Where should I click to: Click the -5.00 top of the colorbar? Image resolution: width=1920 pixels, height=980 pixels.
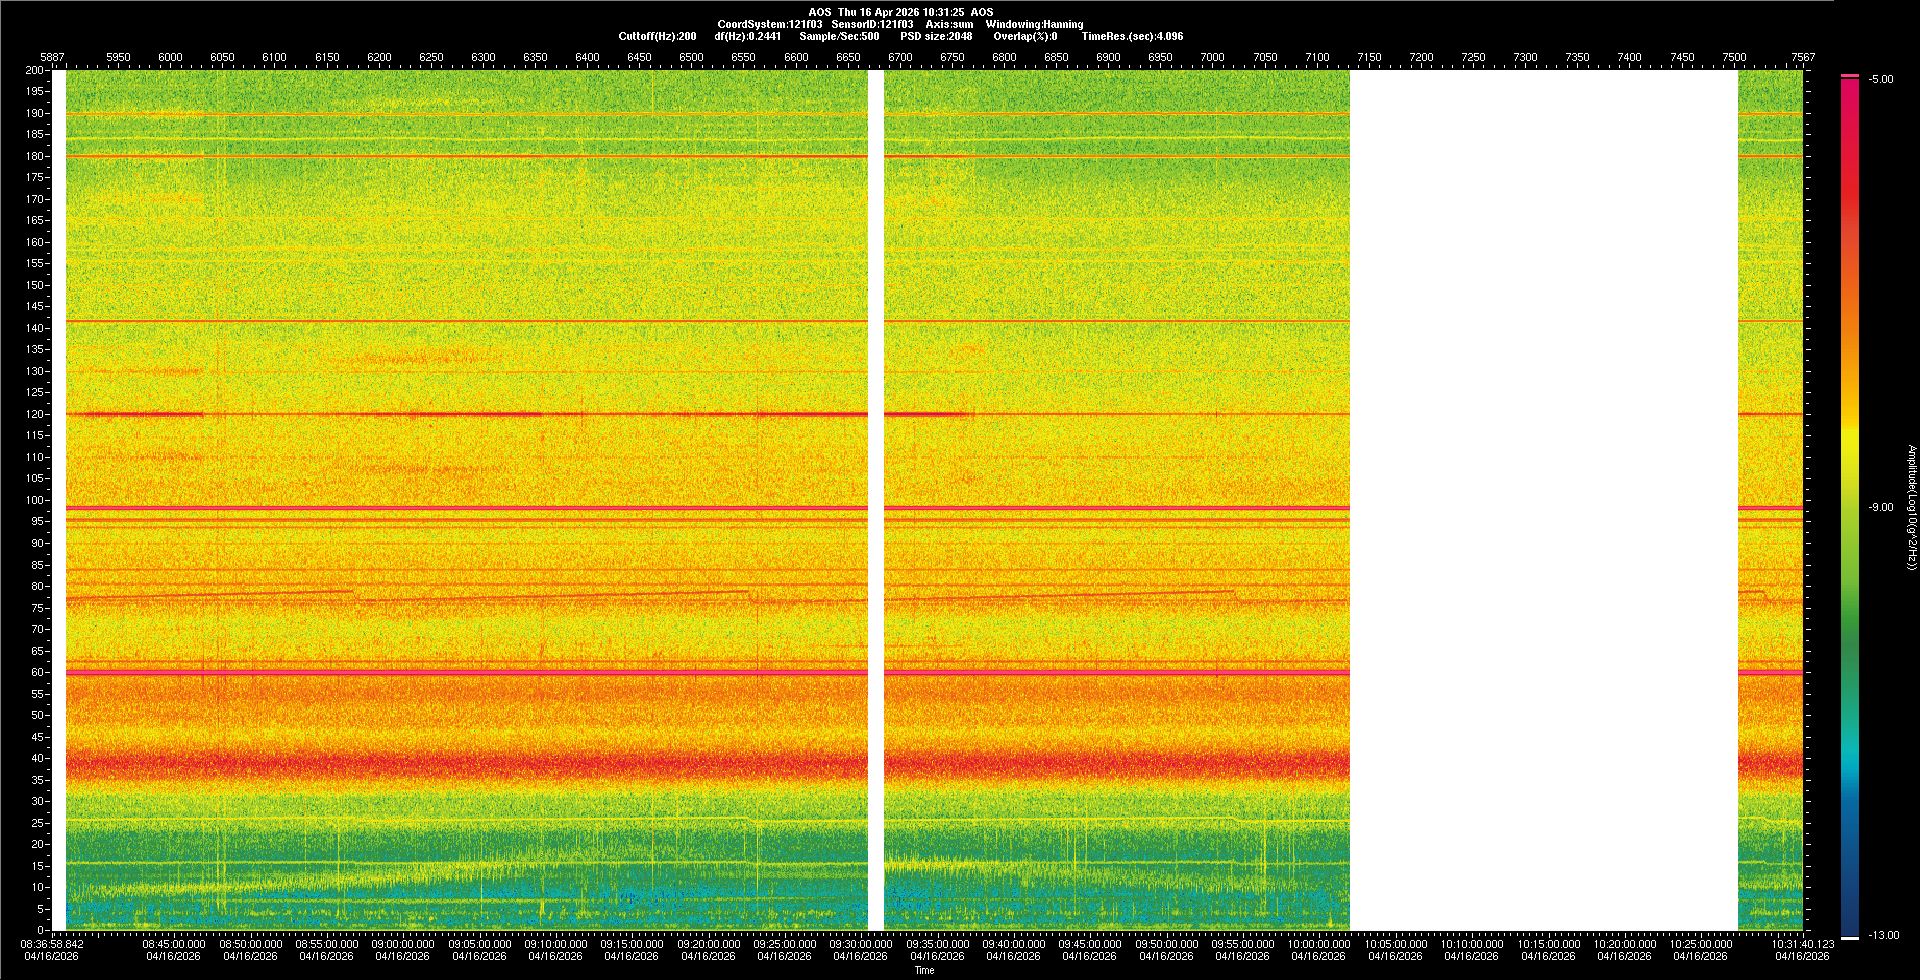click(1880, 79)
